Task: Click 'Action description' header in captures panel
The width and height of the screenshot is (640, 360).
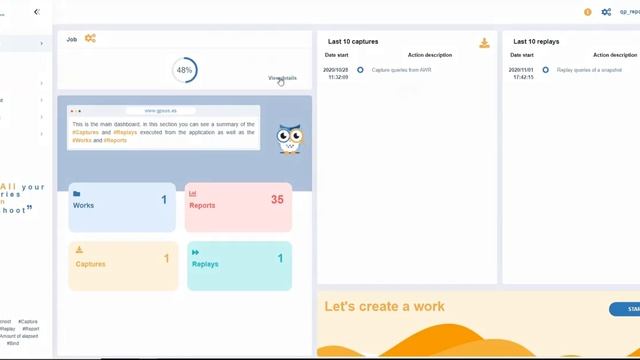Action: click(x=430, y=55)
